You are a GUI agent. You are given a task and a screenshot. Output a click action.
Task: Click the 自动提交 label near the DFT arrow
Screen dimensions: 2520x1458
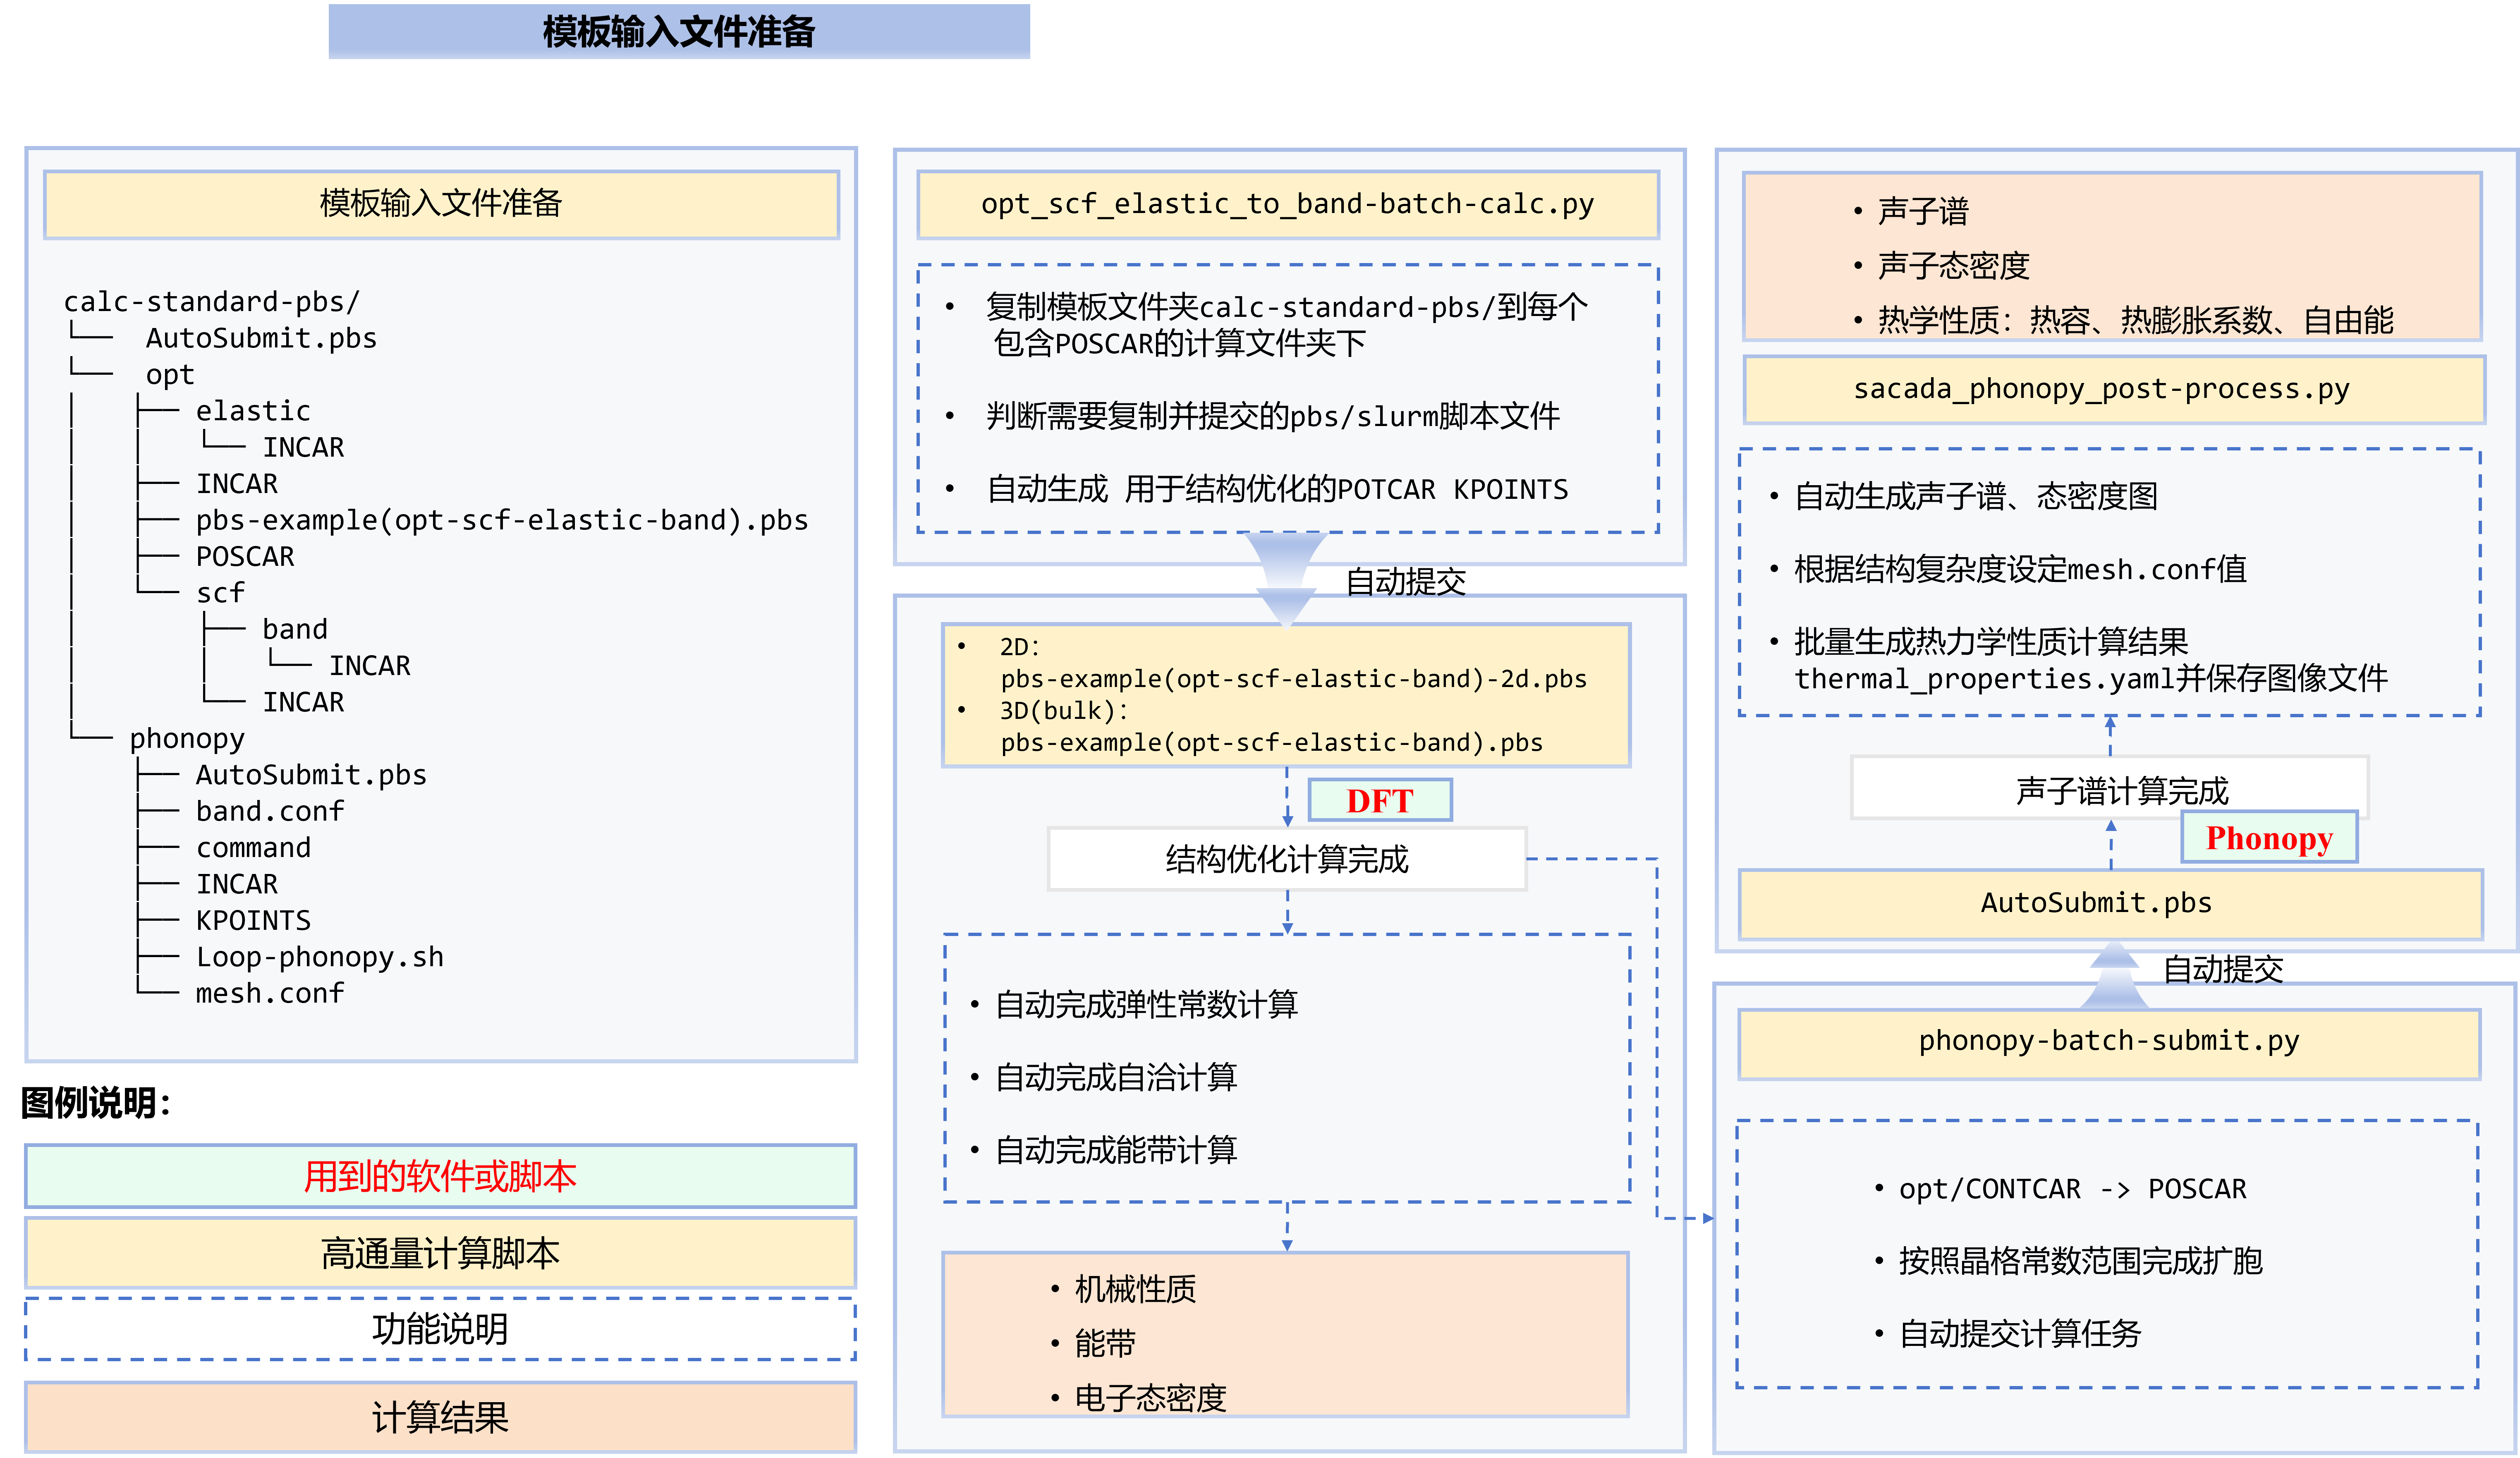(1406, 582)
